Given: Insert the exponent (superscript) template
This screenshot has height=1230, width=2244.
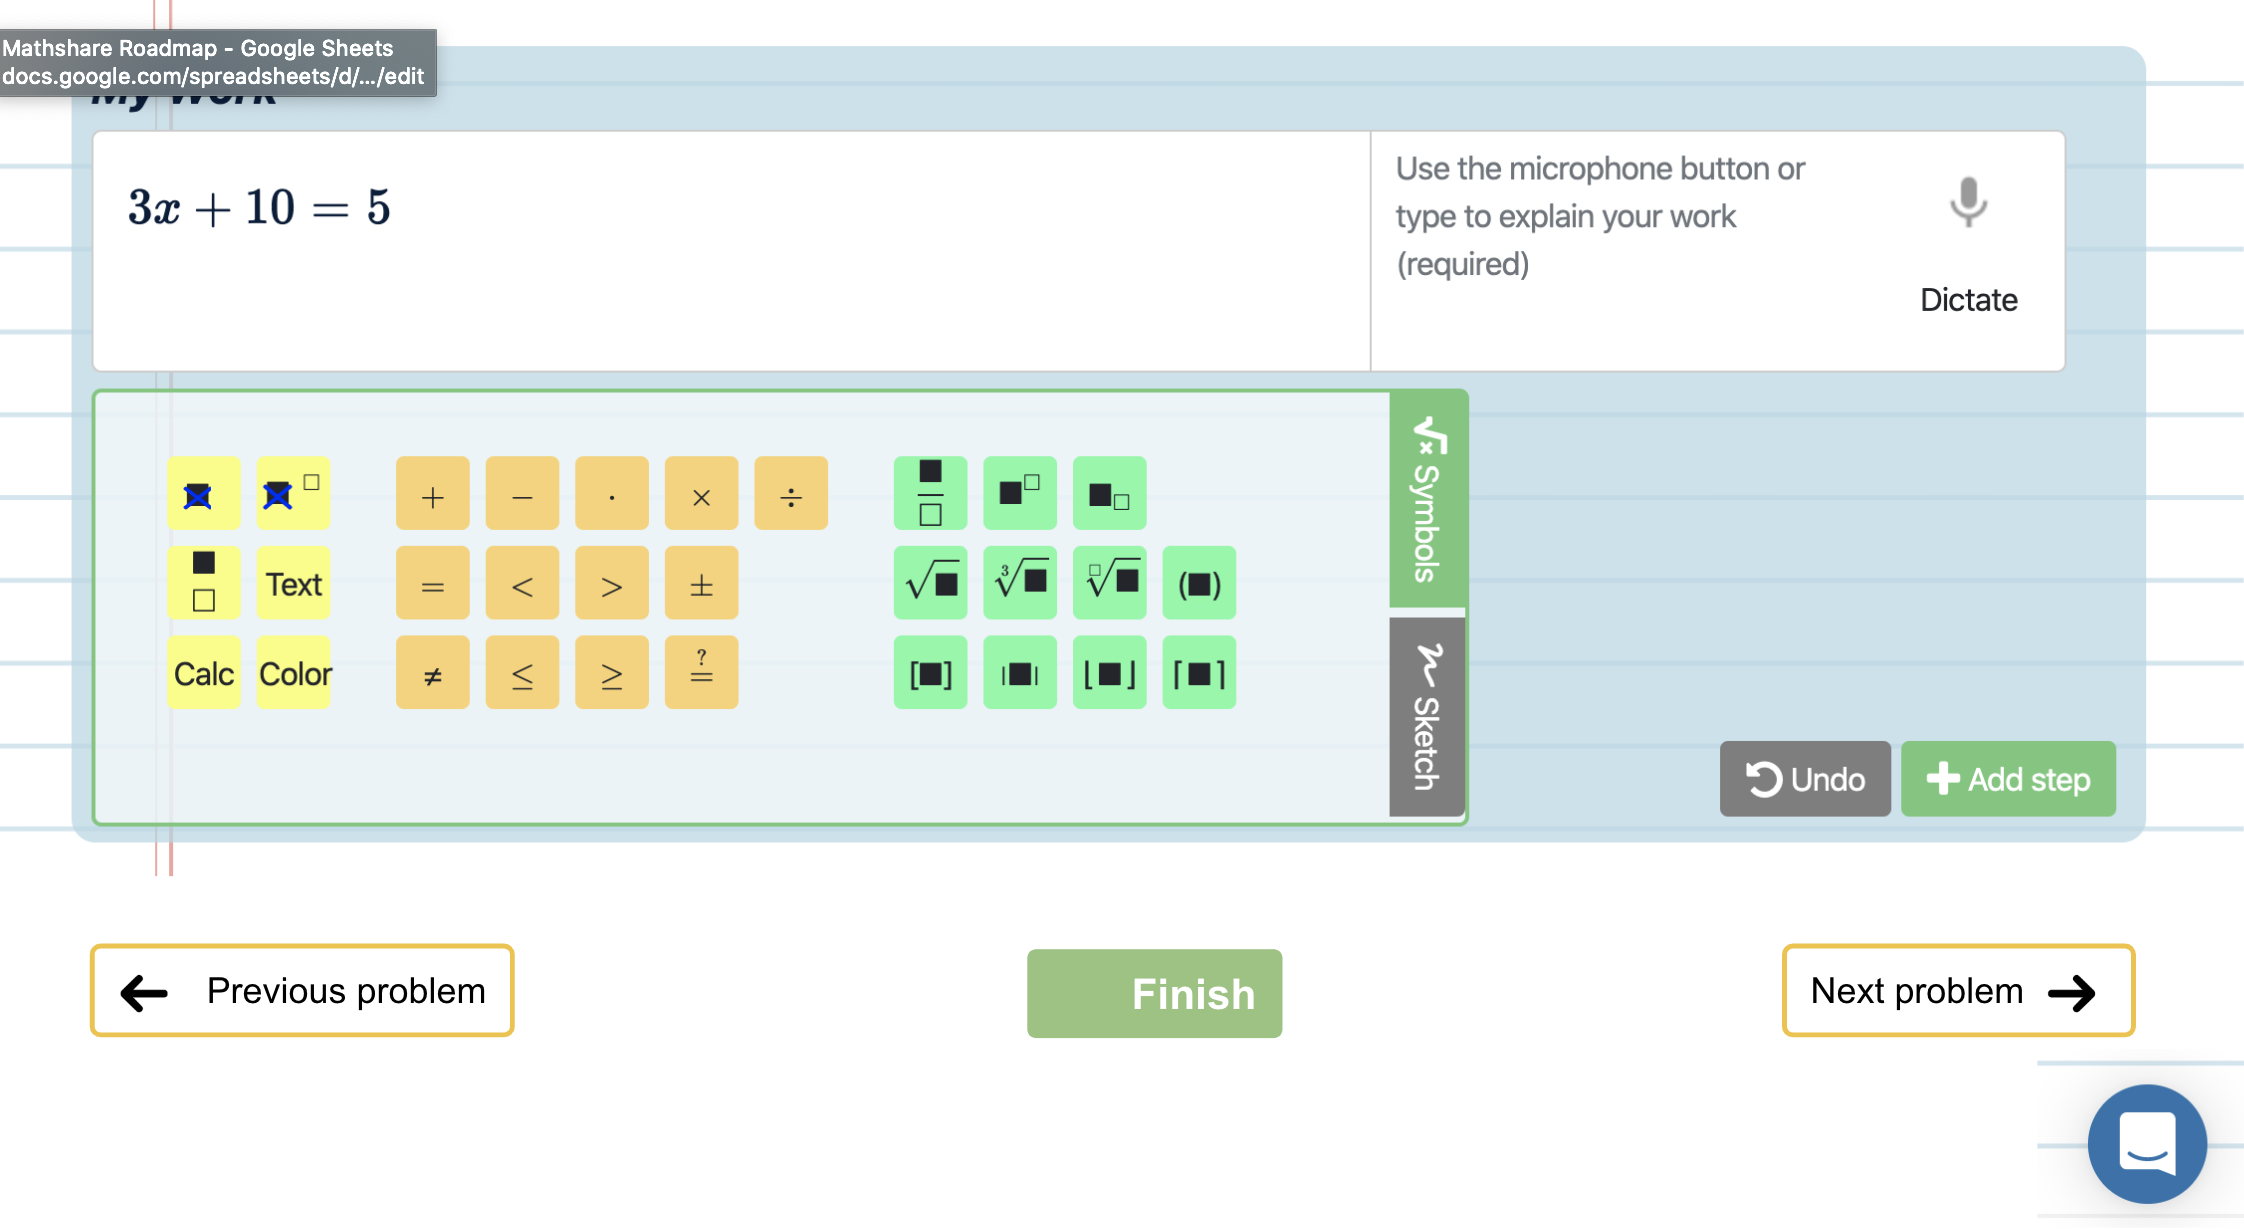Looking at the screenshot, I should point(1019,493).
